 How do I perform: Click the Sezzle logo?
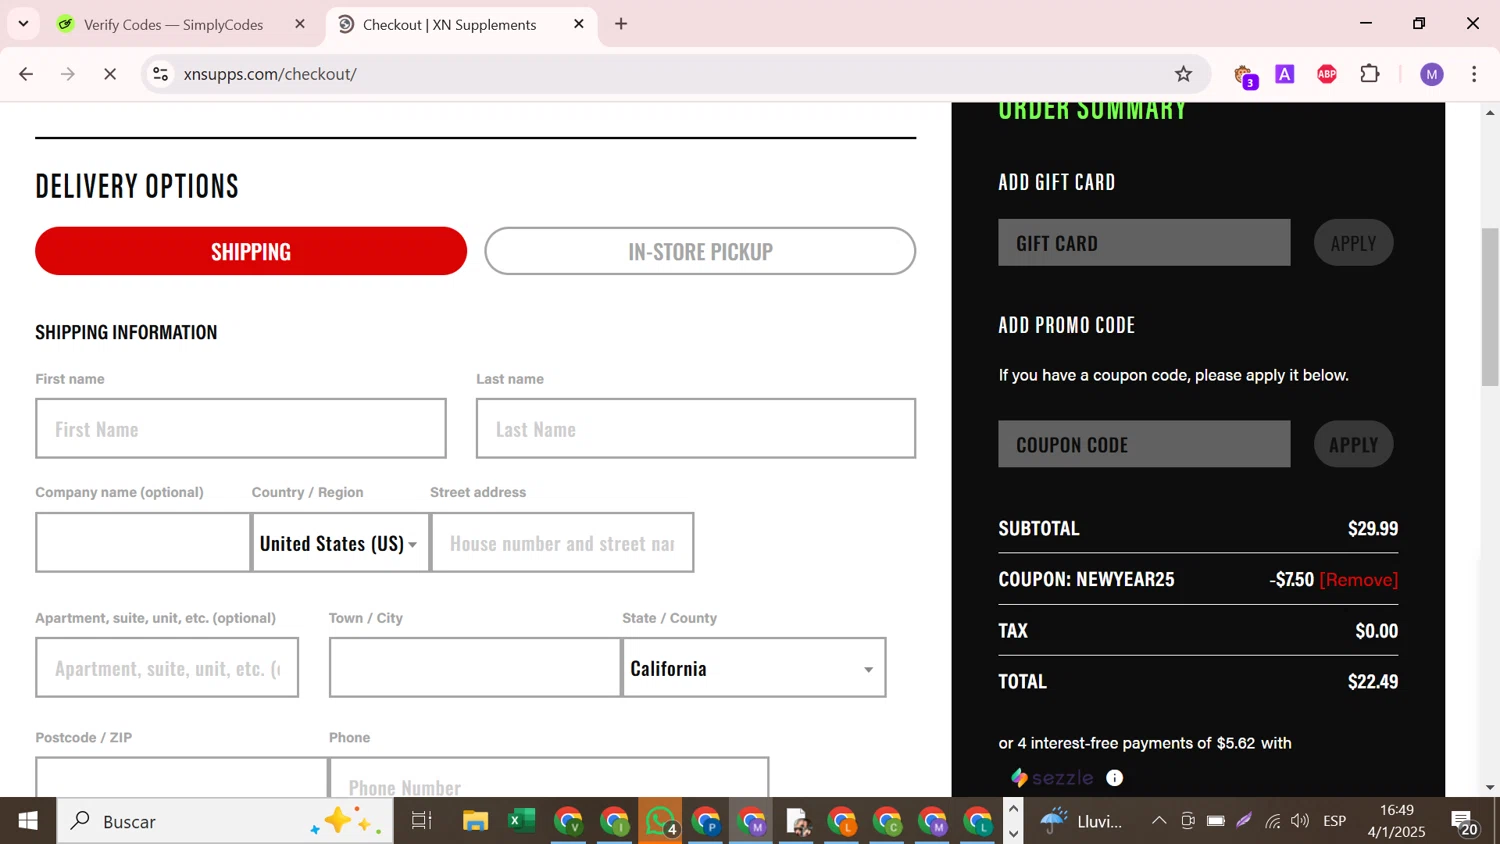(x=1052, y=778)
